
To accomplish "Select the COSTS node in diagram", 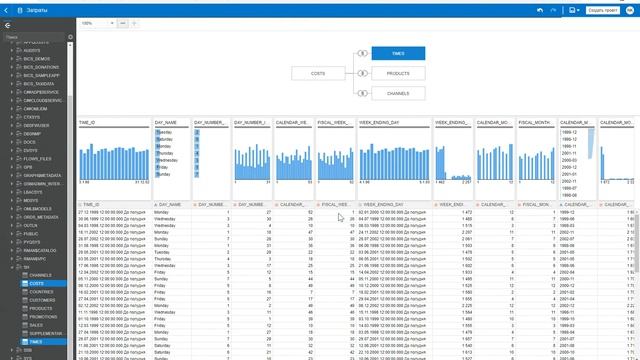I will point(318,73).
